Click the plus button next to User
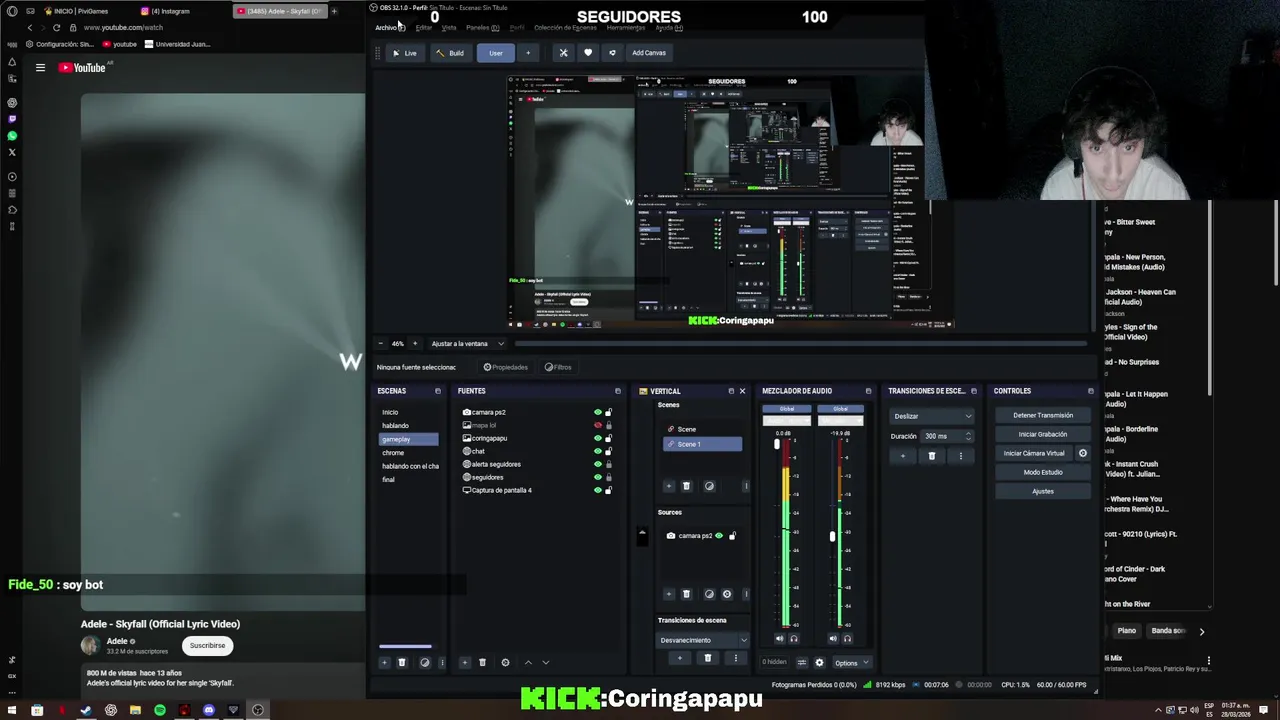 click(x=528, y=53)
